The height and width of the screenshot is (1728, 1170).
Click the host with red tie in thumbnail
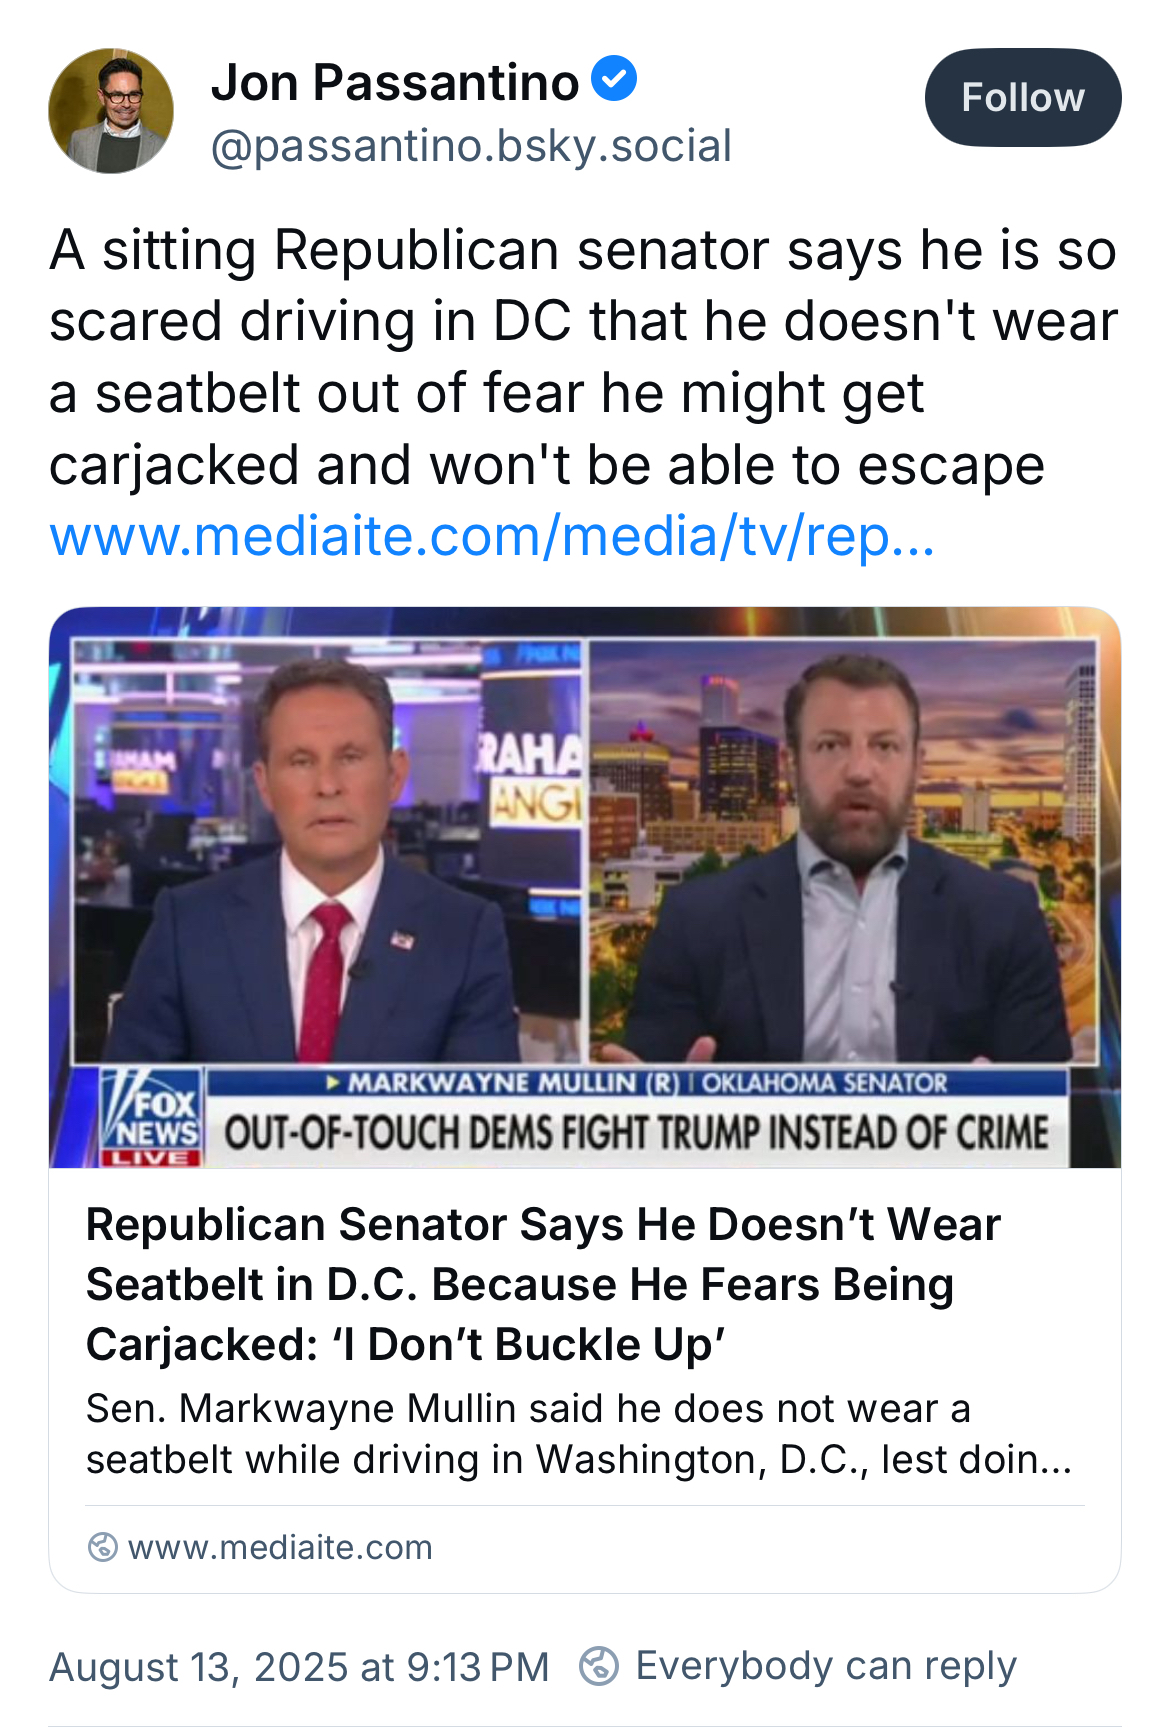(327, 851)
